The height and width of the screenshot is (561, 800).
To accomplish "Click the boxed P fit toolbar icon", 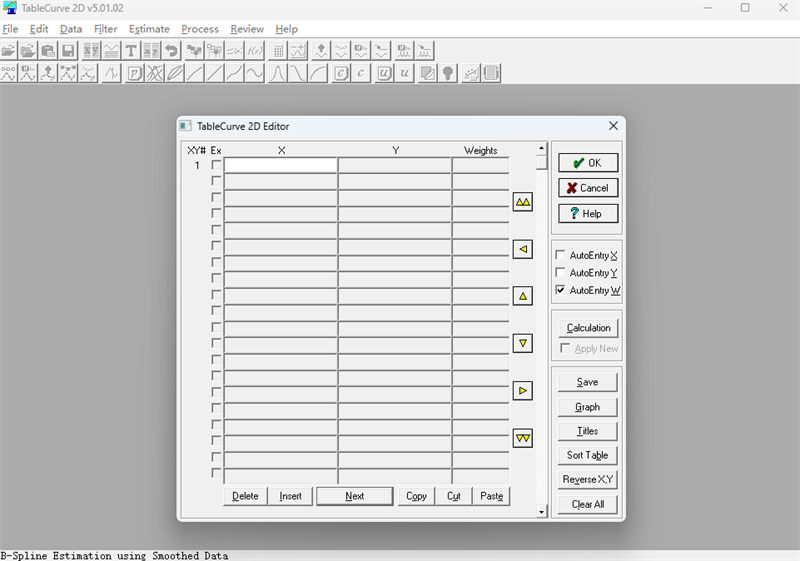I will tap(135, 73).
